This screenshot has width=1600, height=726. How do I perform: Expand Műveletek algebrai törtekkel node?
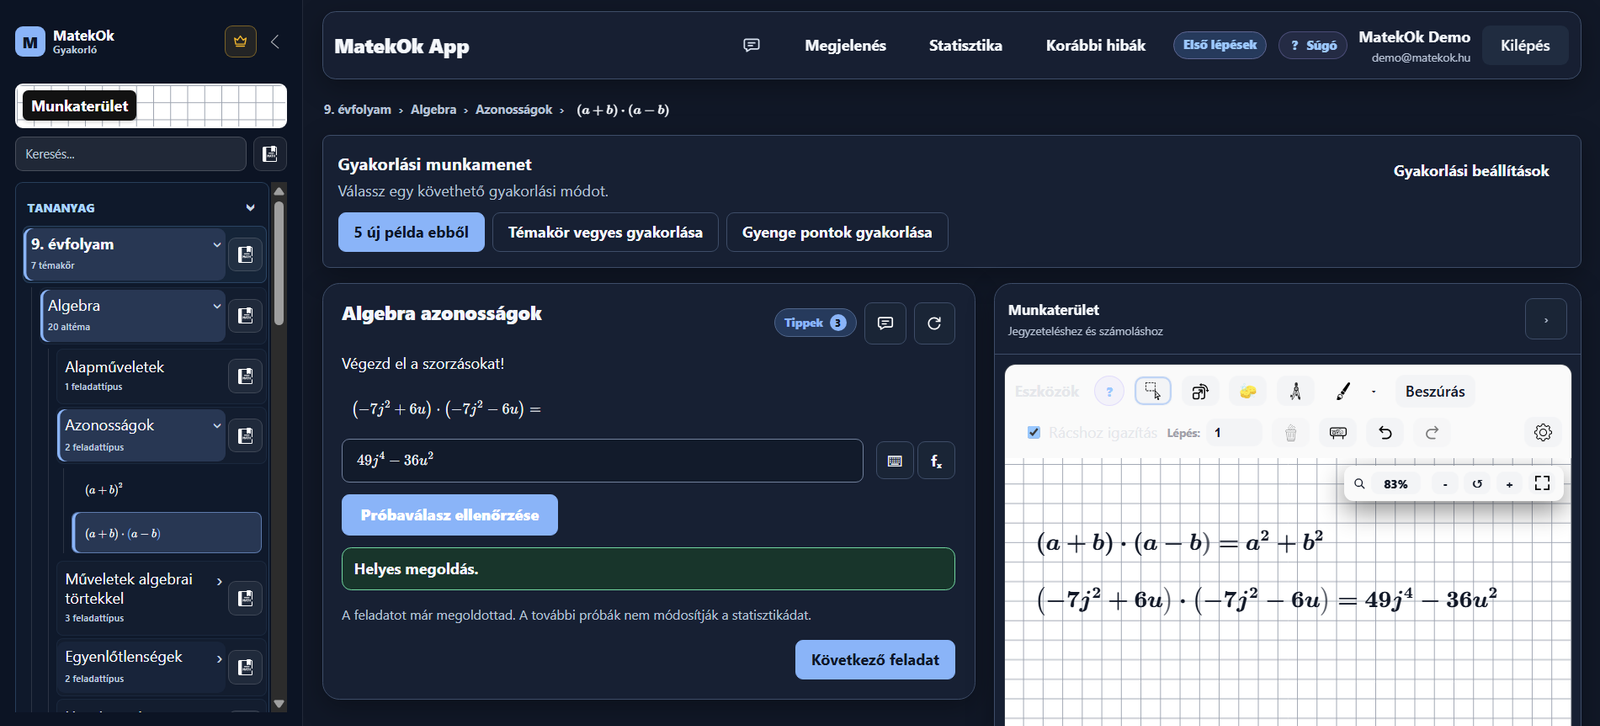(x=219, y=581)
